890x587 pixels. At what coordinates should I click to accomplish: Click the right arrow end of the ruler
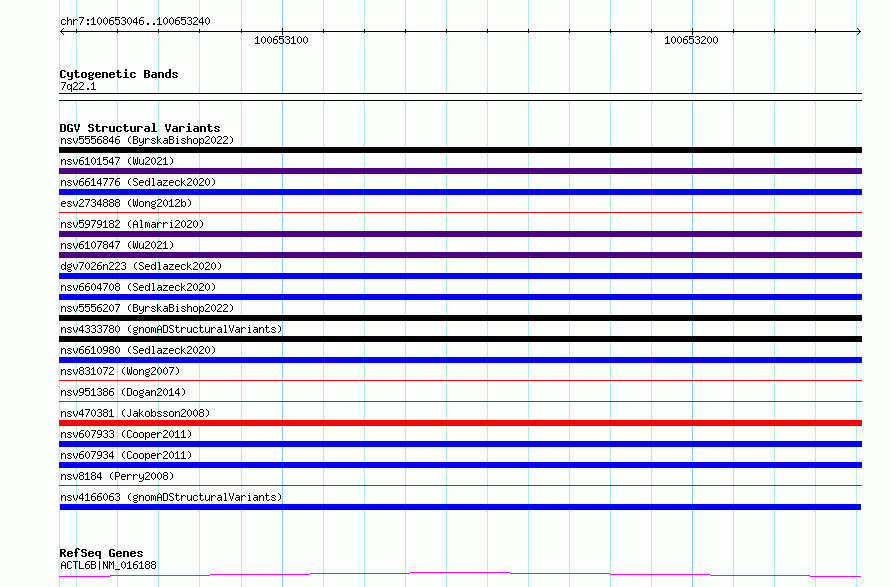coord(859,31)
